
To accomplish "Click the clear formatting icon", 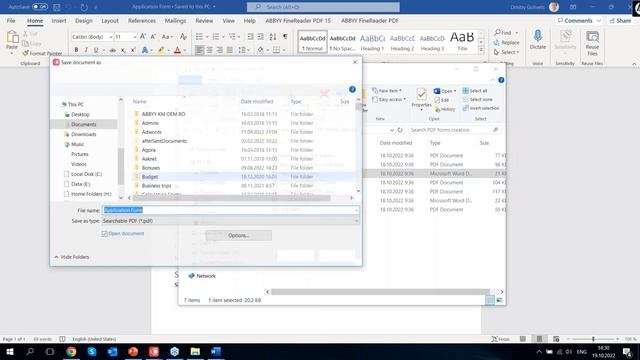I will 183,37.
